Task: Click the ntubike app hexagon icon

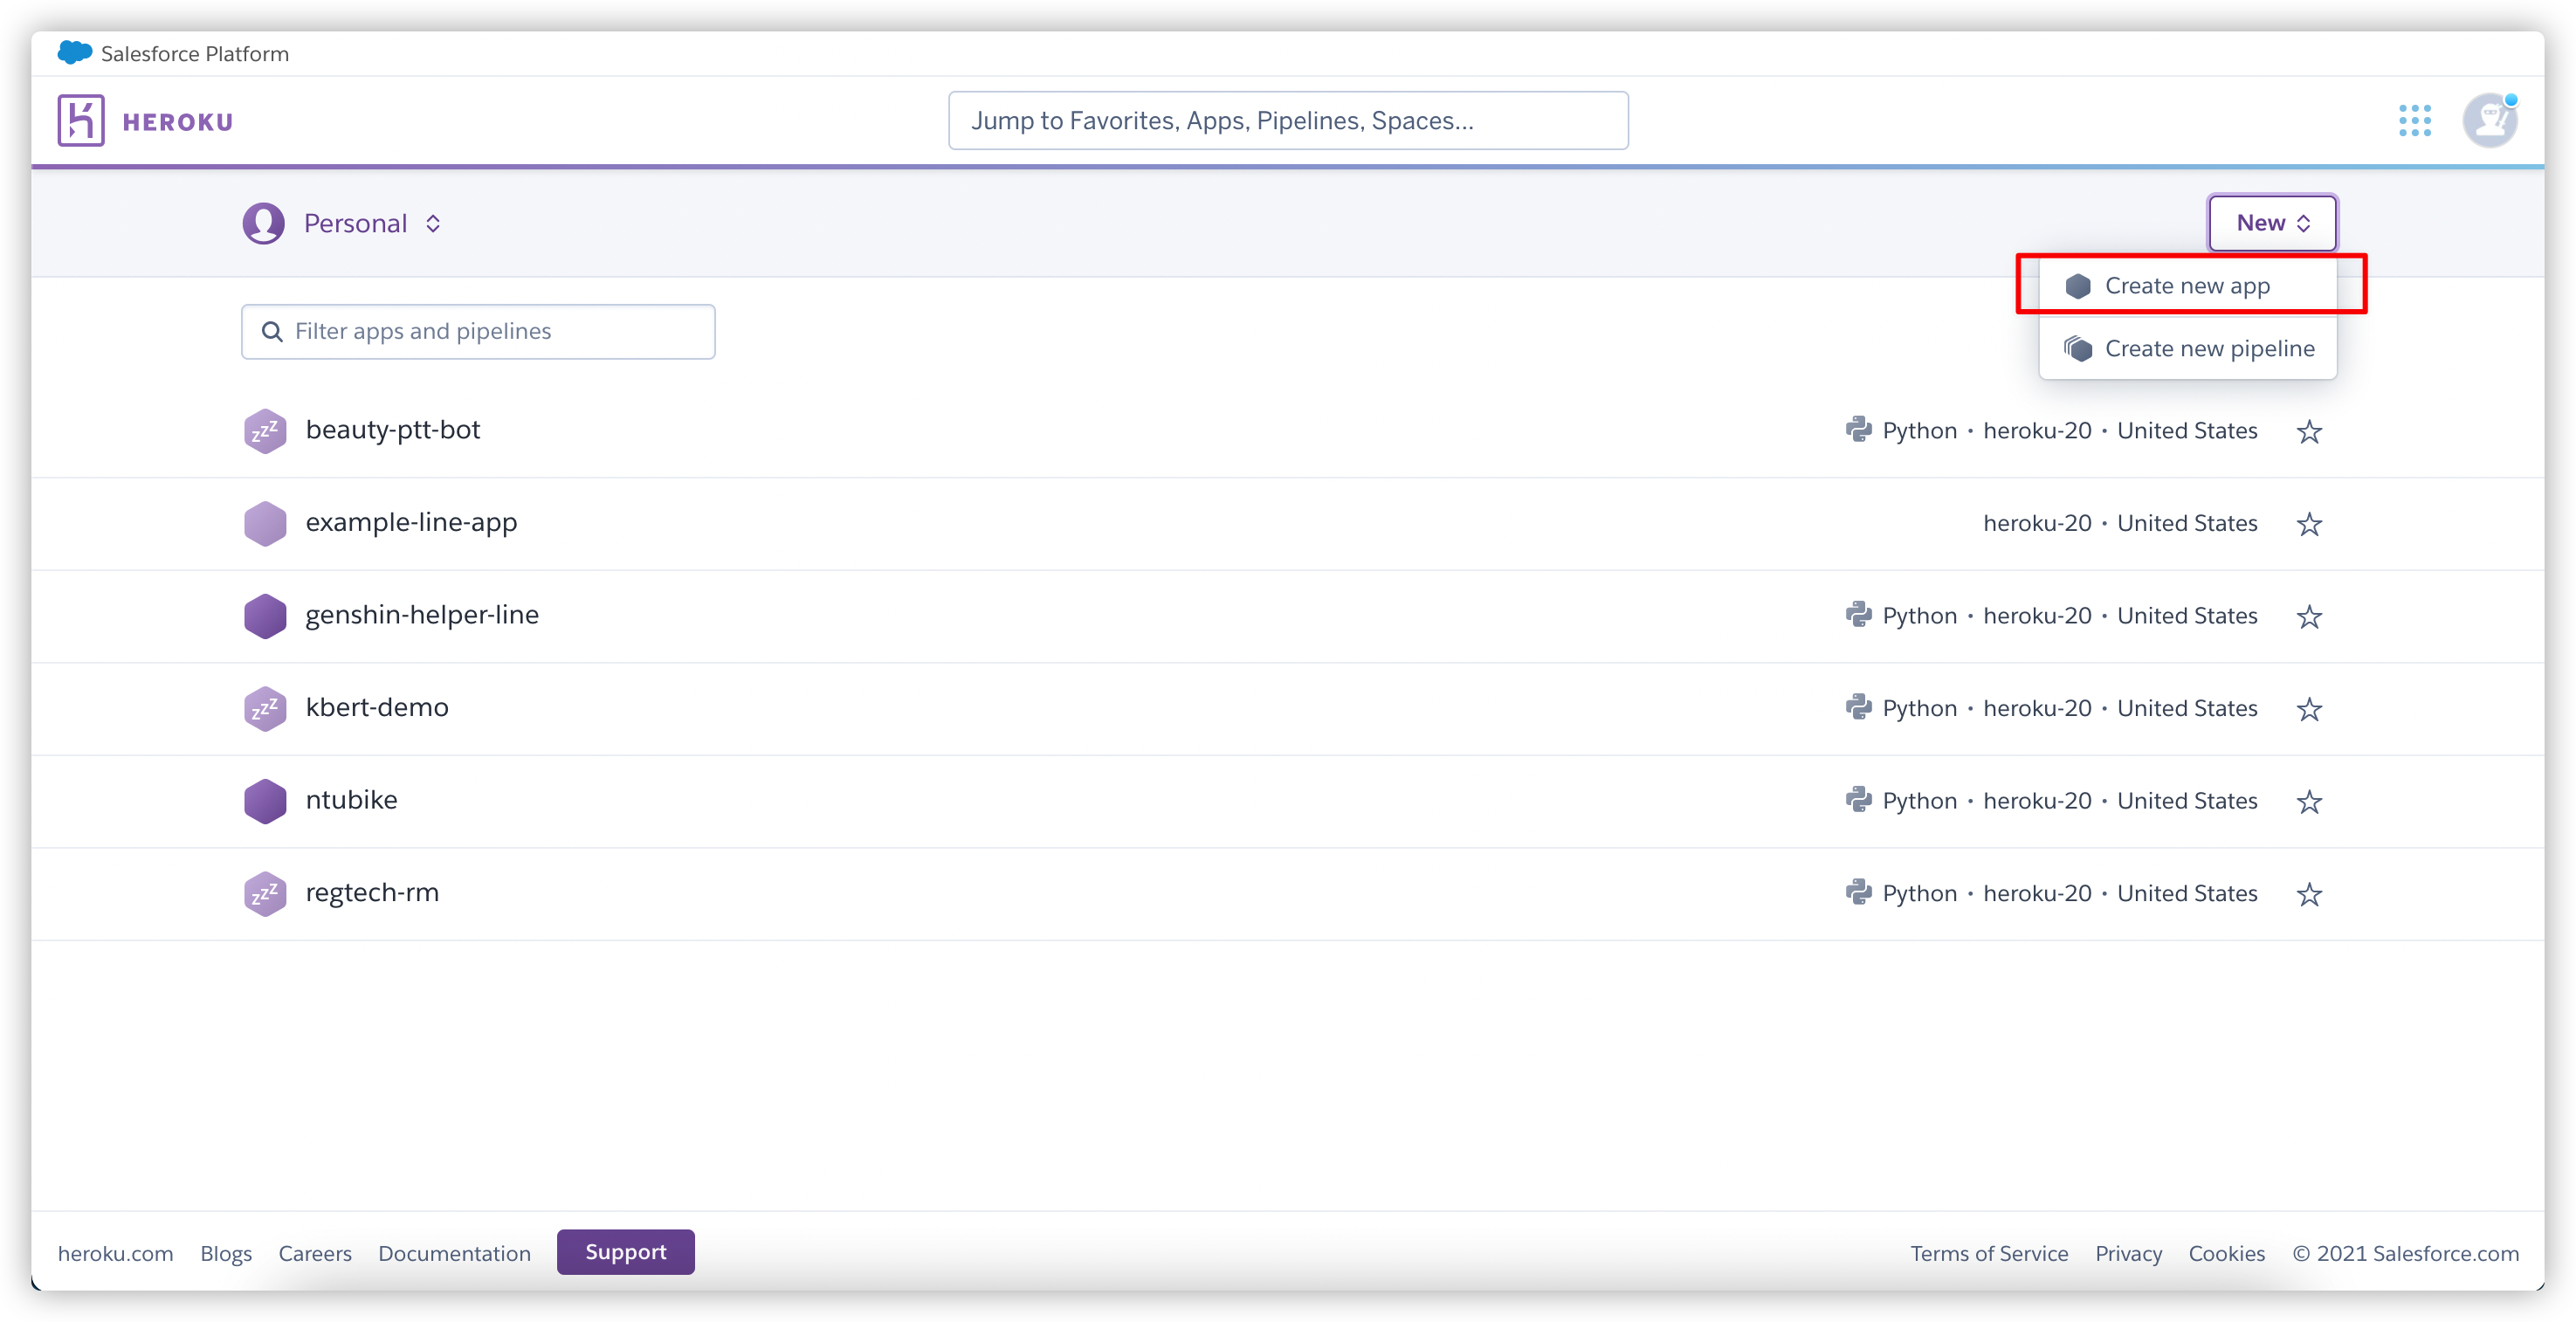Action: (x=265, y=801)
